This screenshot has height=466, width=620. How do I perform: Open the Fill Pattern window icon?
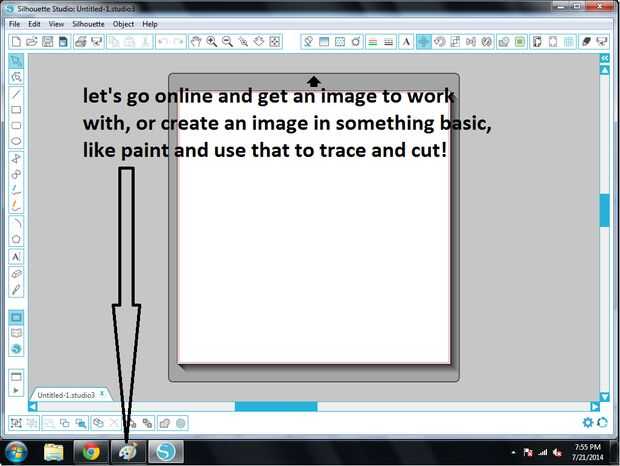[x=340, y=42]
